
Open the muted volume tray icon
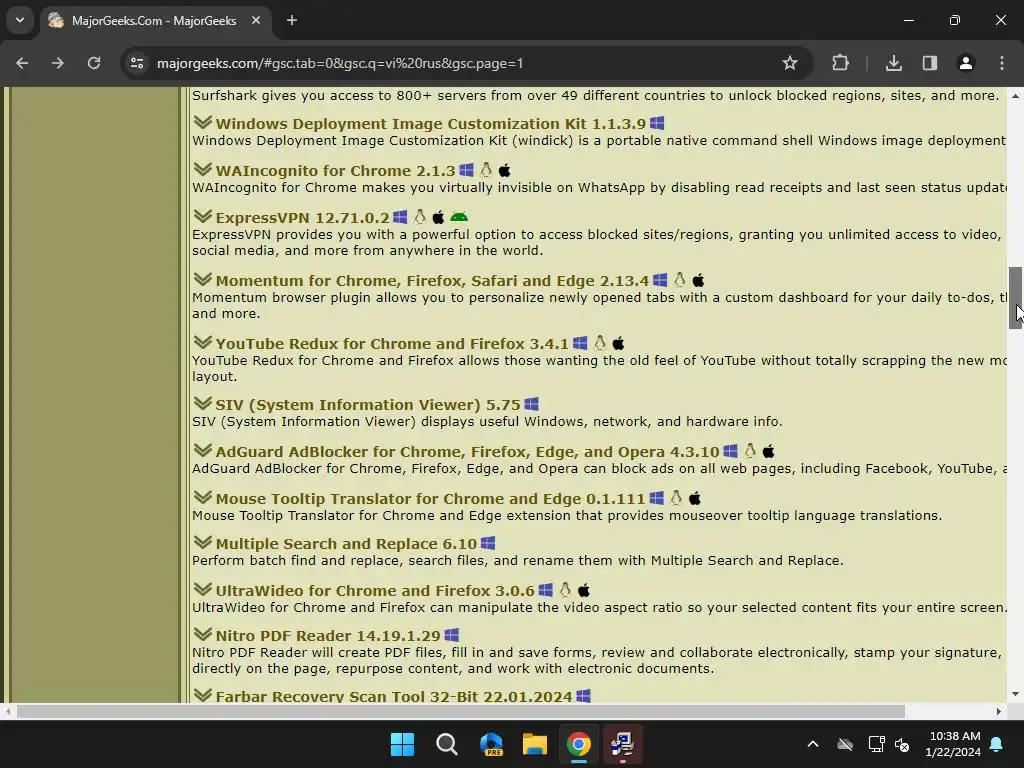[902, 744]
